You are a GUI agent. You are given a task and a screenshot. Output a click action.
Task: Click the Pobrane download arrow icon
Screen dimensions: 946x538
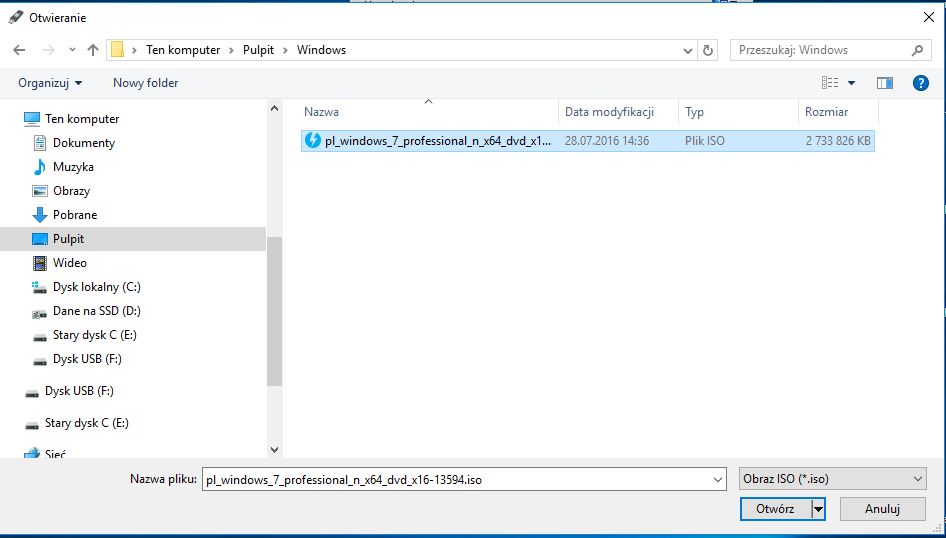40,215
